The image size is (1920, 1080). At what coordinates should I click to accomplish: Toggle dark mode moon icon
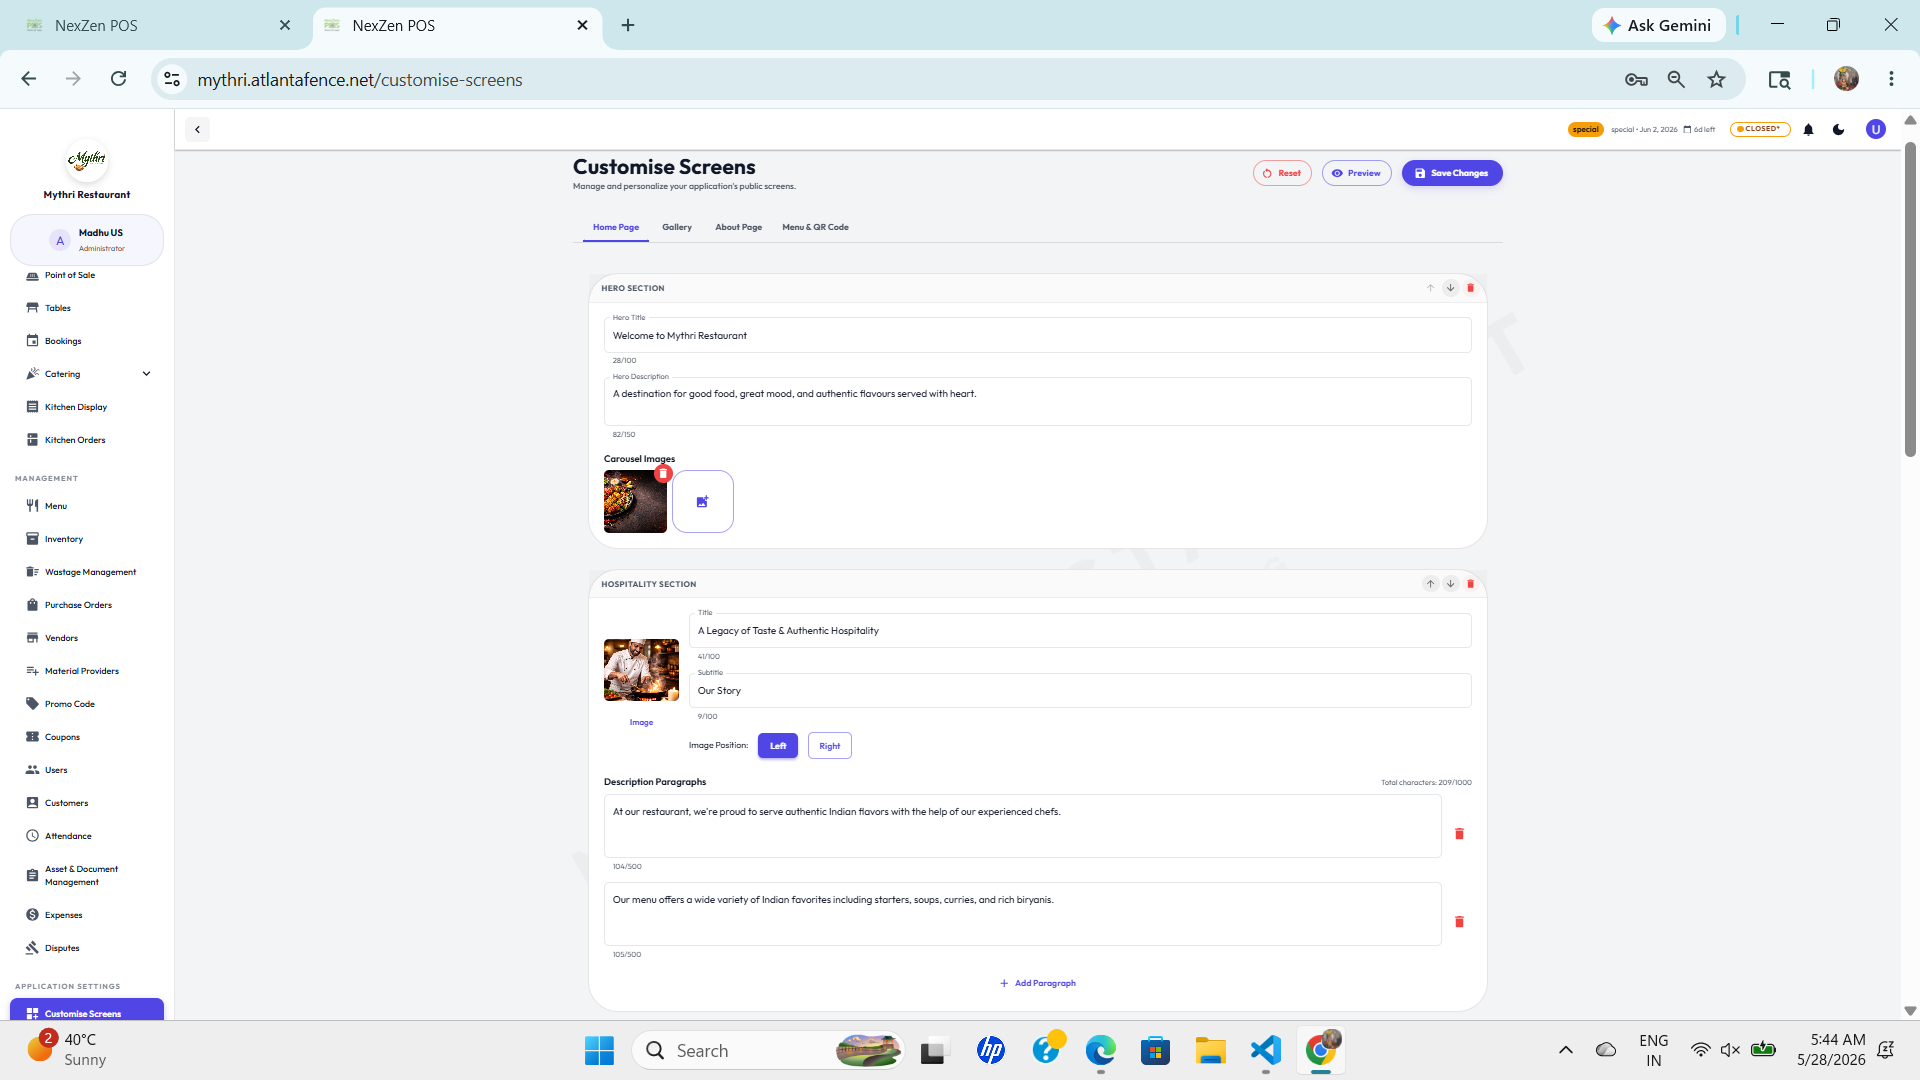(x=1838, y=129)
